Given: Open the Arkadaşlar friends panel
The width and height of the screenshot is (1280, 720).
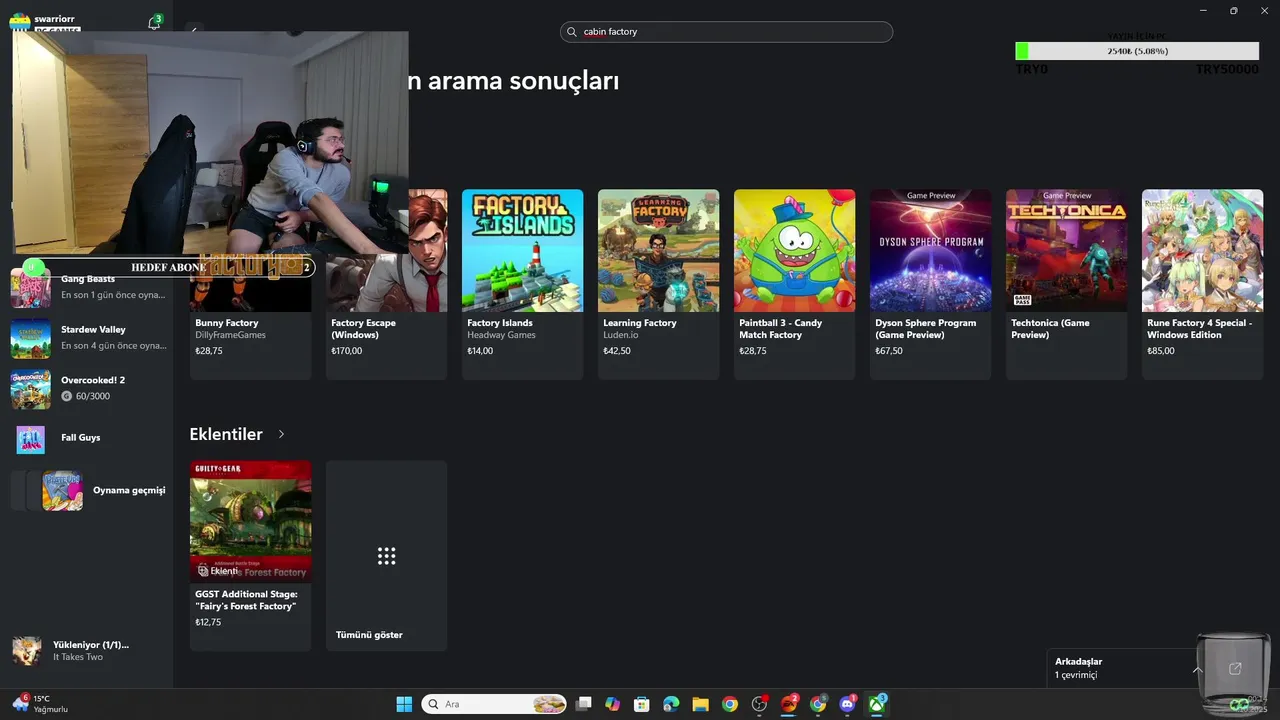Looking at the screenshot, I should pos(1122,668).
